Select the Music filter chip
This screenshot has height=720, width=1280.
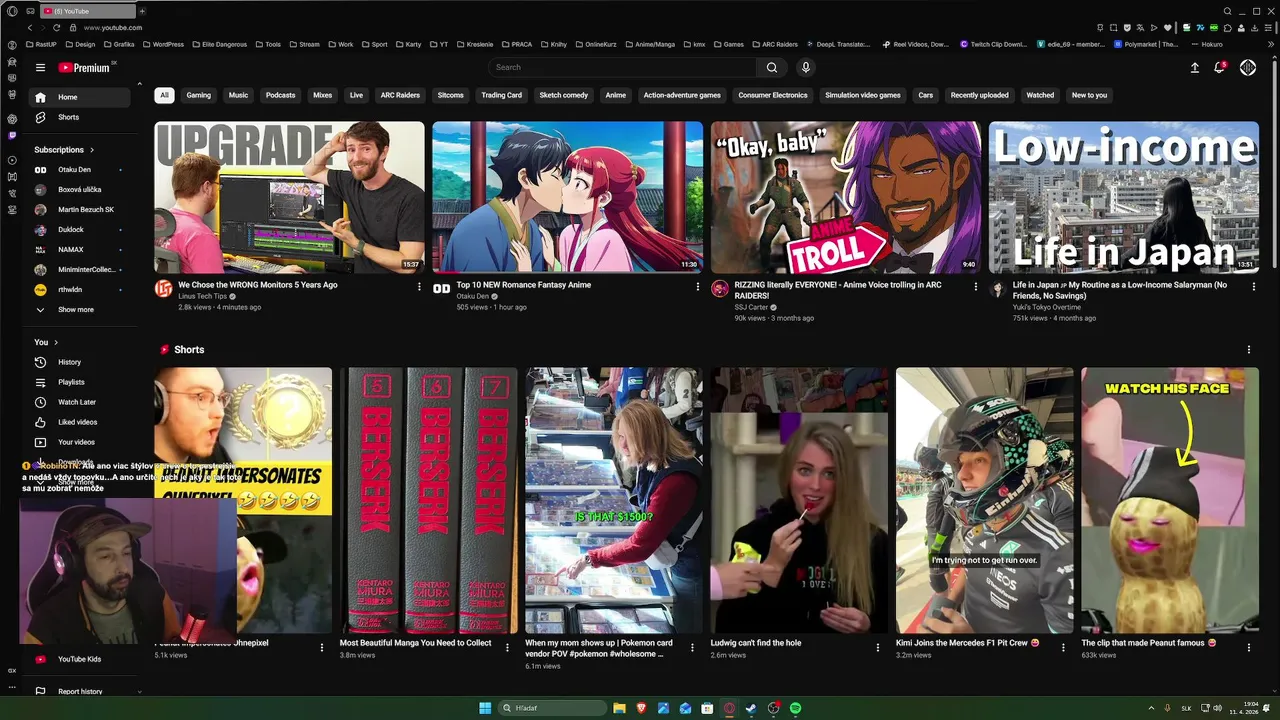point(238,95)
